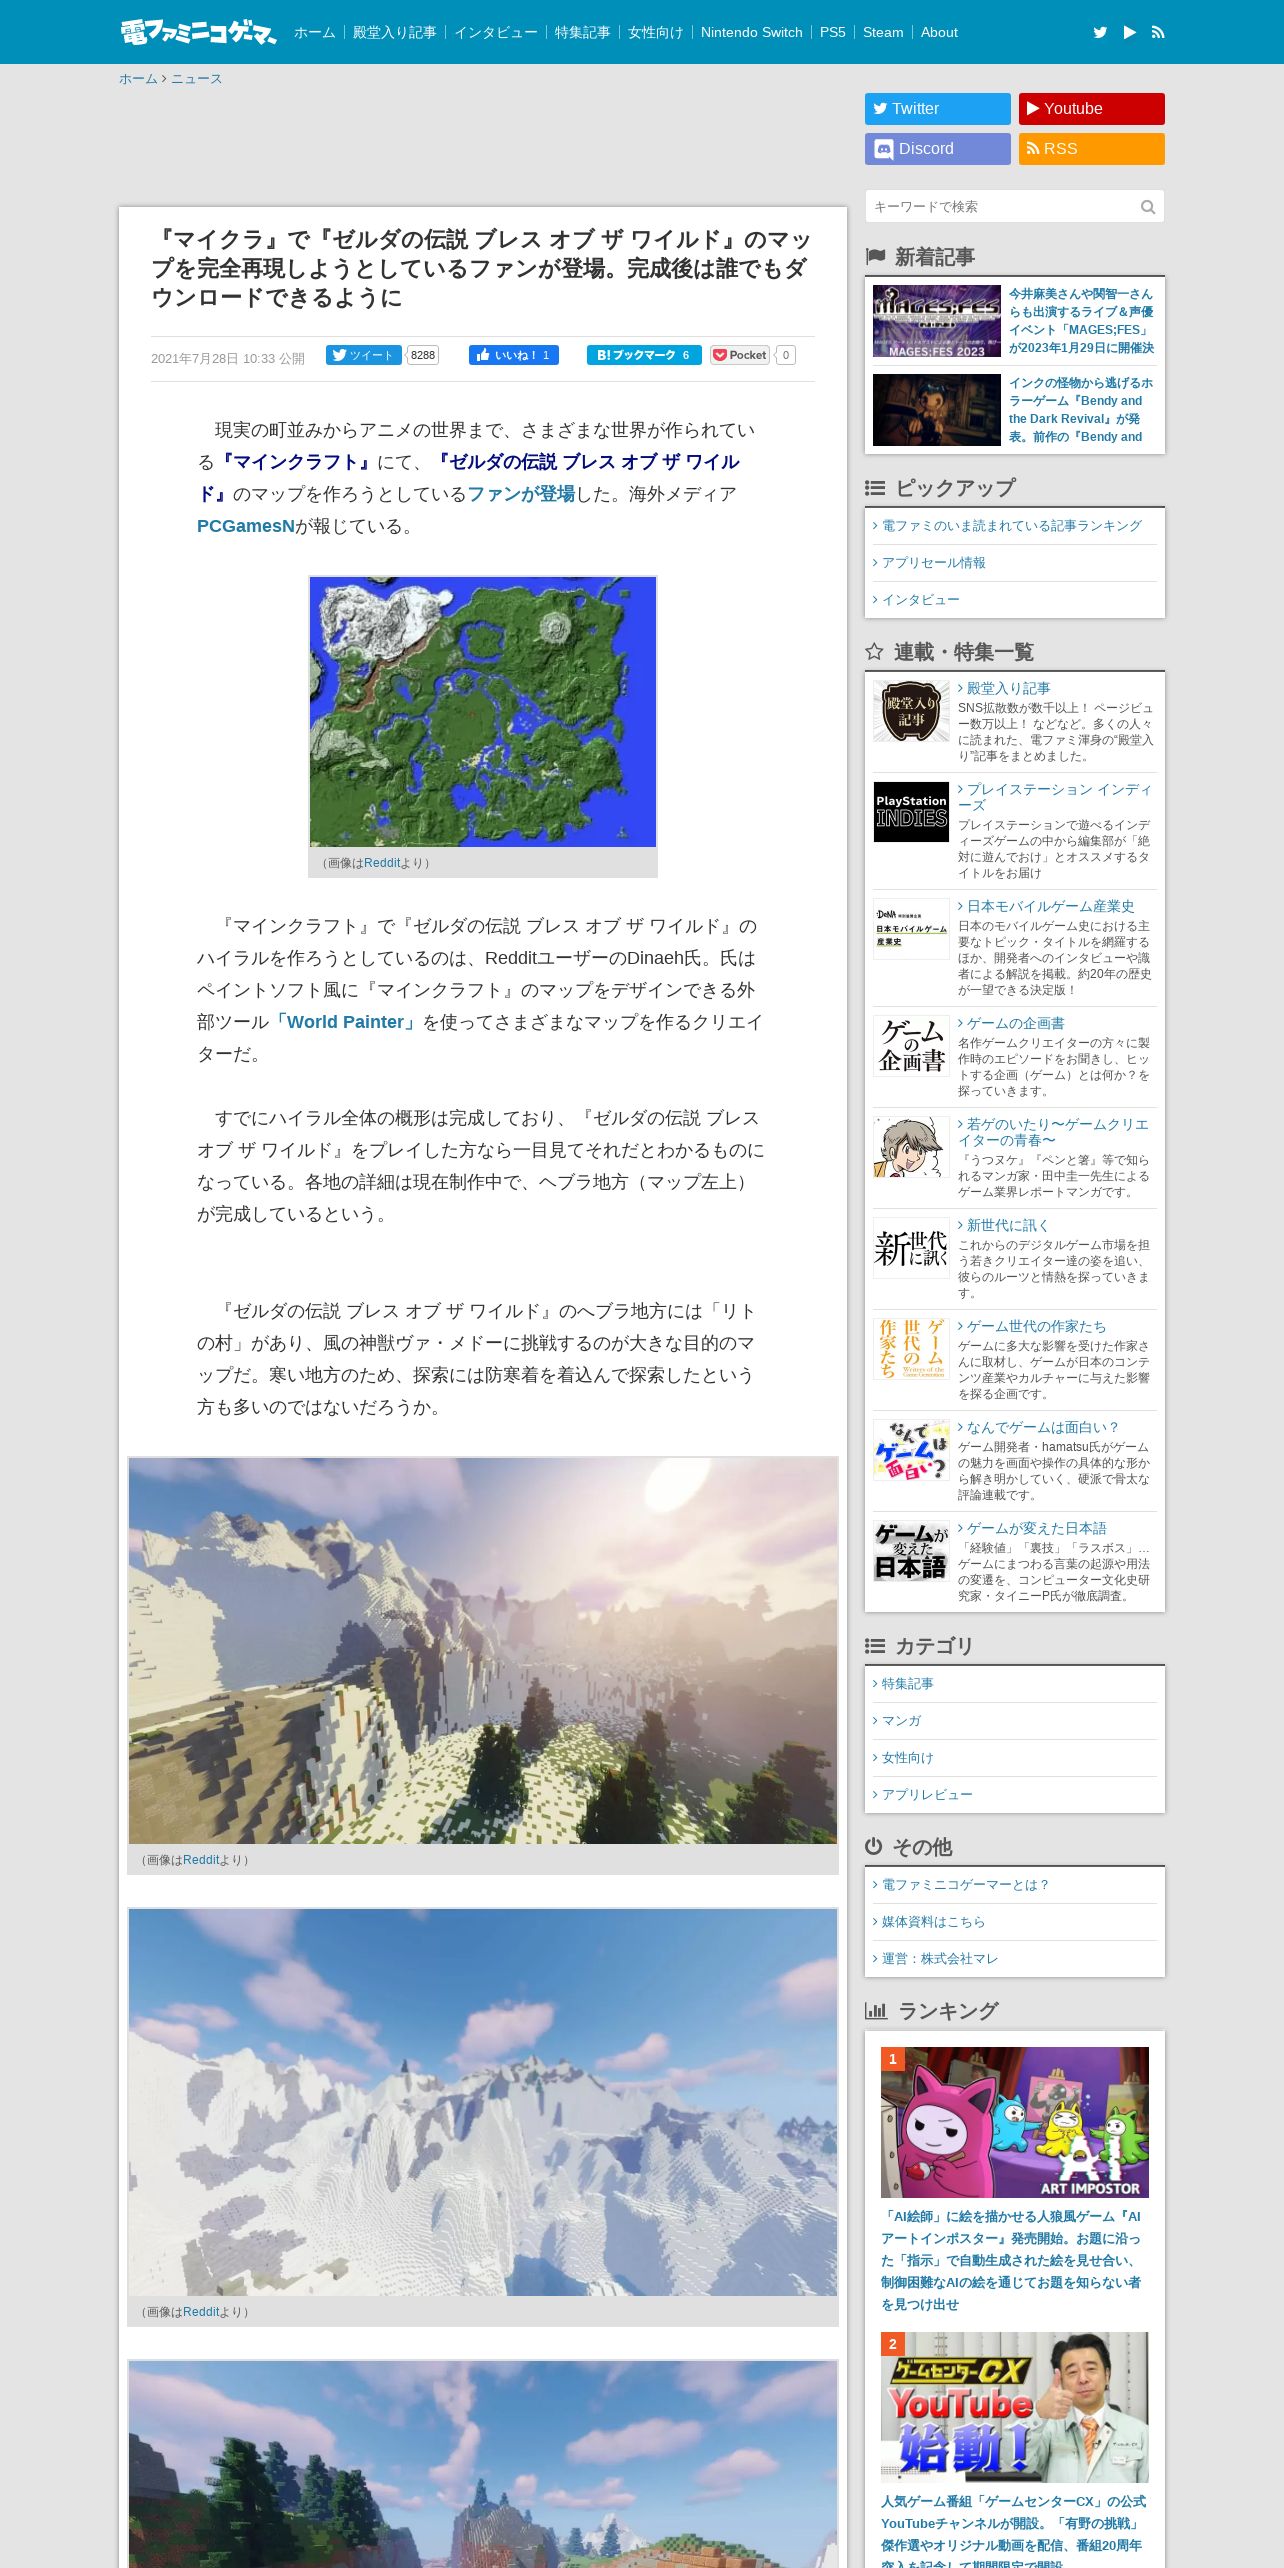1284x2568 pixels.
Task: Open the blue Twitter sidebar button
Action: click(938, 109)
